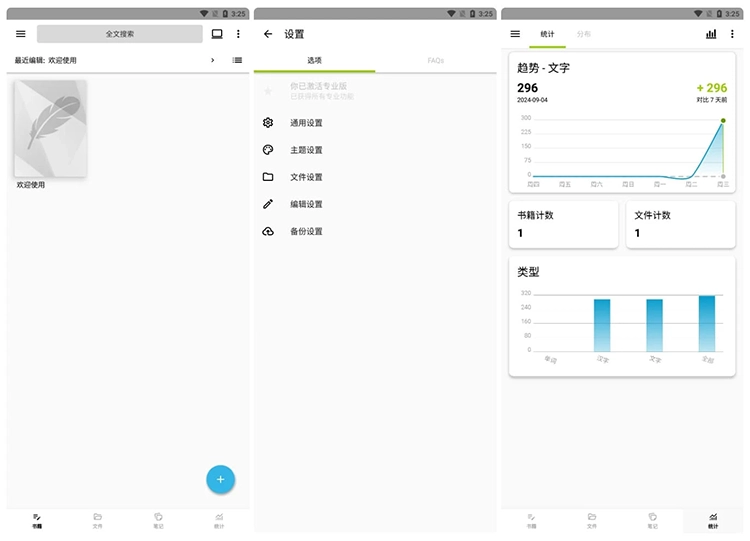750x541 pixels.
Task: Open the three-dot menu beside the laptop icon
Action: tap(238, 34)
